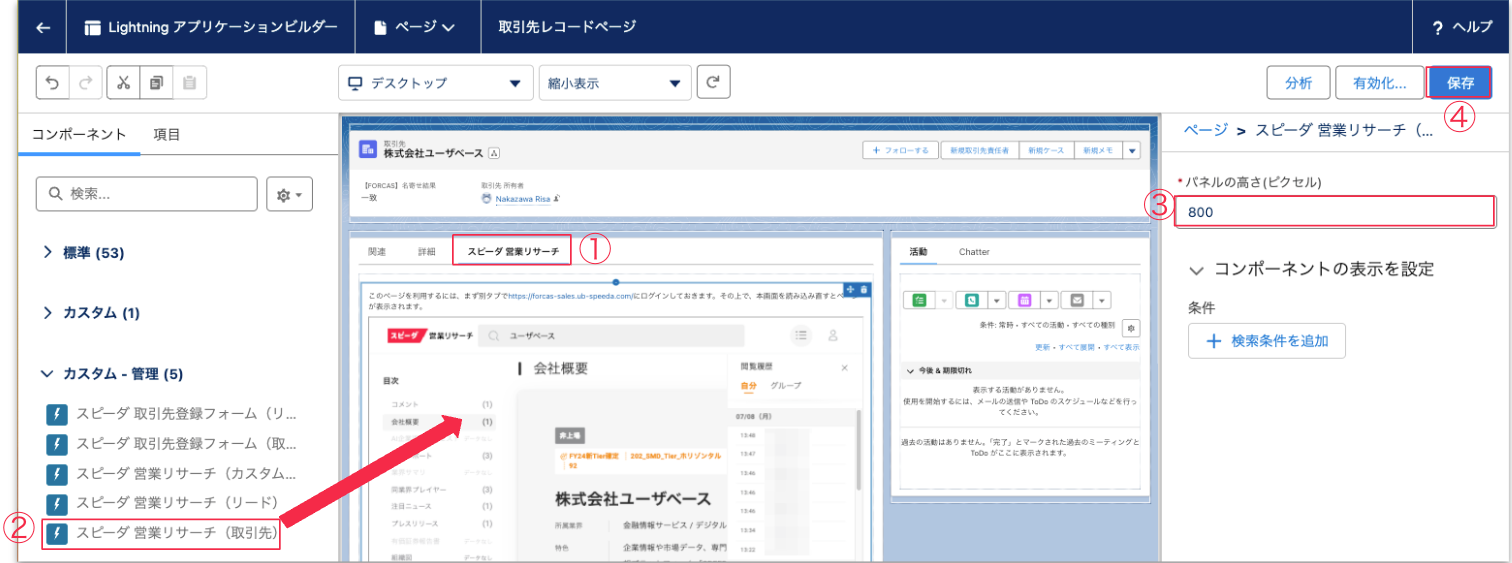Click the refresh canvas icon

(x=713, y=83)
